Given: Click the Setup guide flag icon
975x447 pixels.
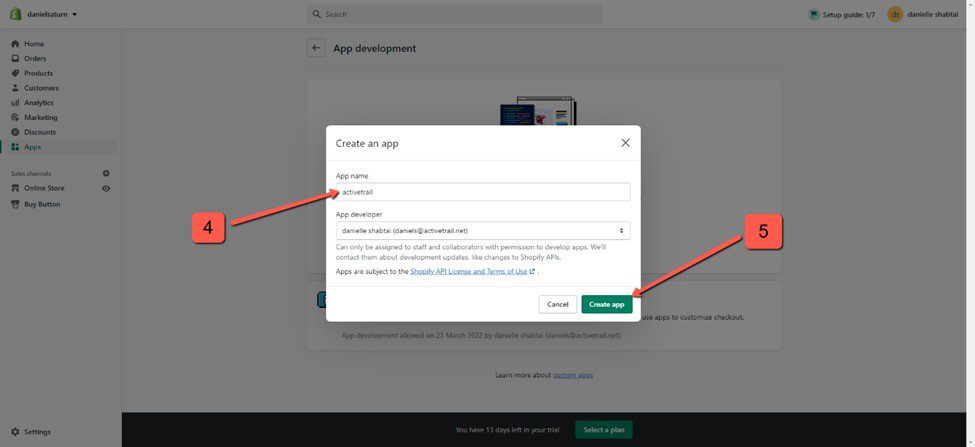Looking at the screenshot, I should coord(813,14).
